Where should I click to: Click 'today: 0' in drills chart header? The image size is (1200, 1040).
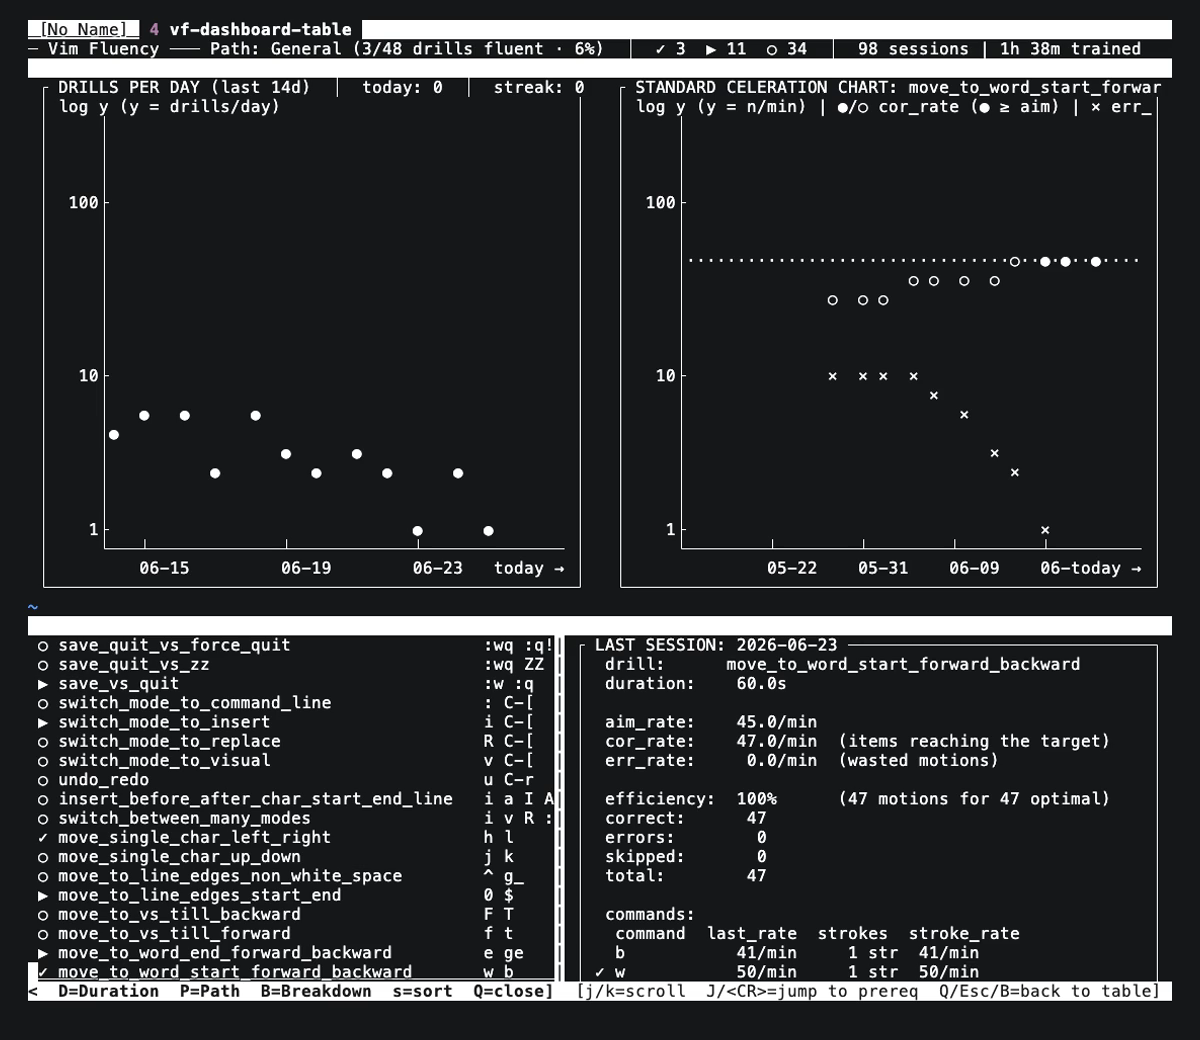pyautogui.click(x=402, y=88)
